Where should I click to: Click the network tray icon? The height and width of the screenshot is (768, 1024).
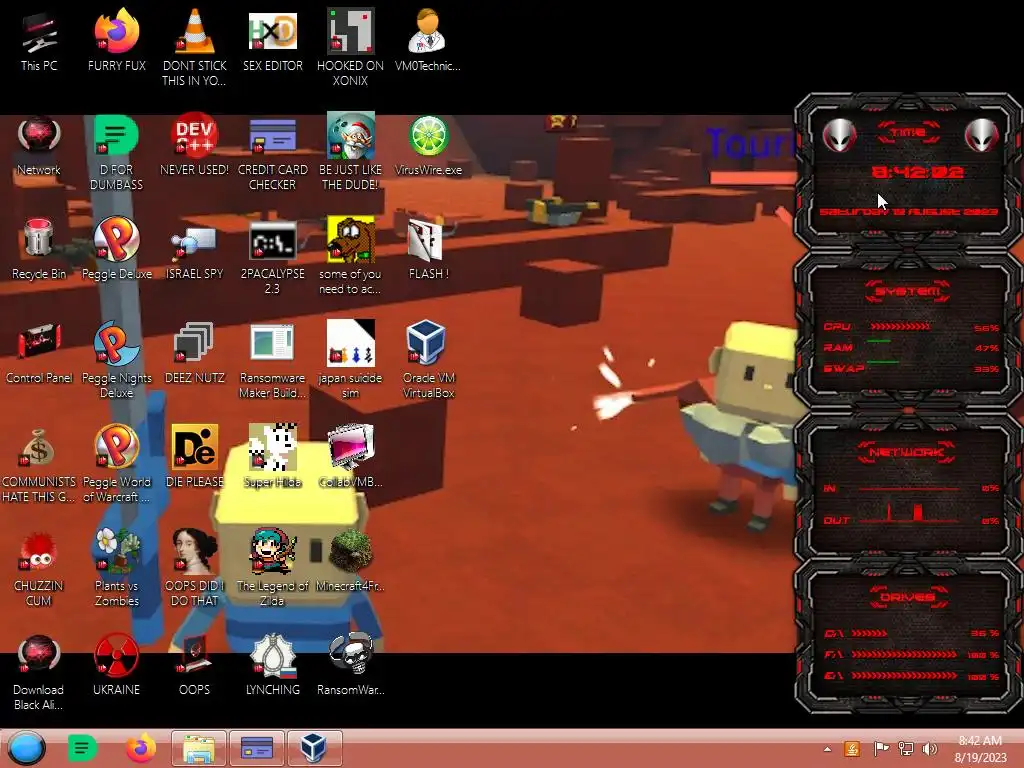coord(906,749)
